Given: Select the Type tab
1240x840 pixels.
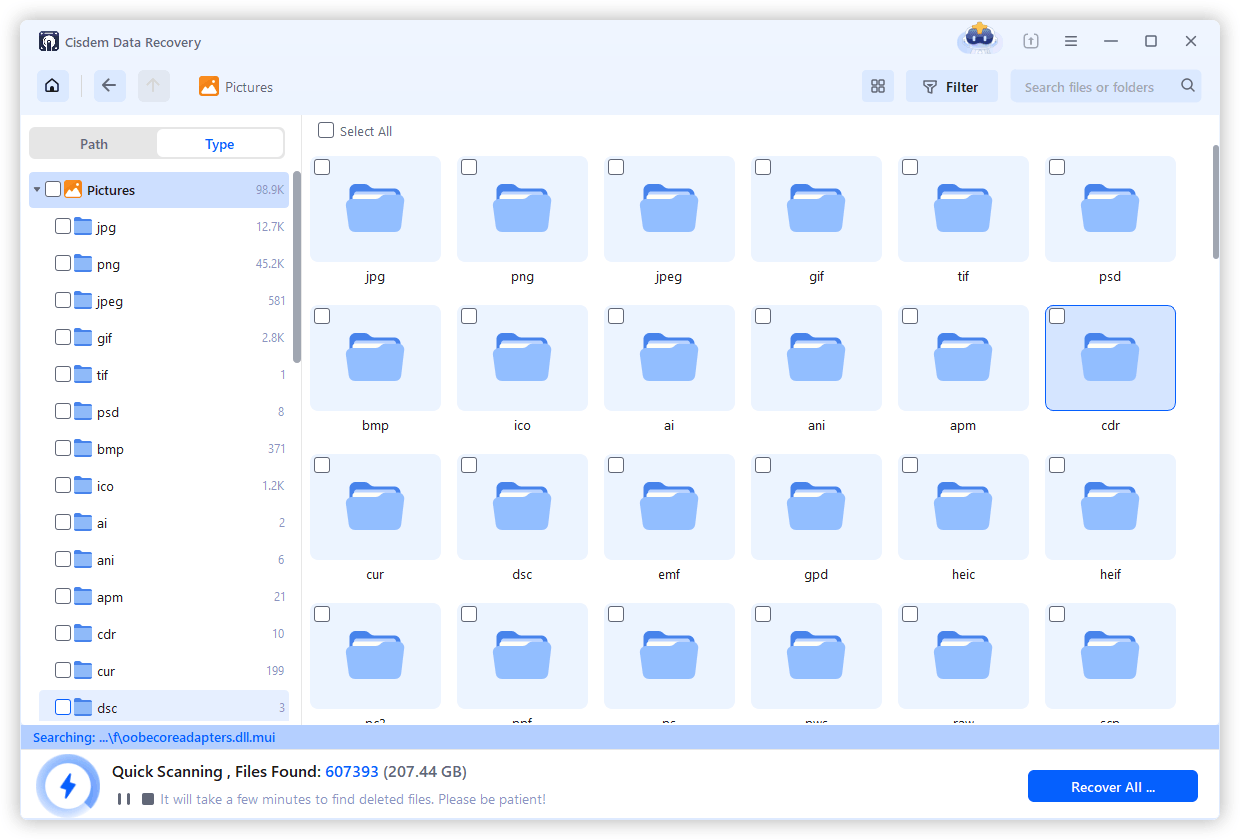Looking at the screenshot, I should 219,143.
